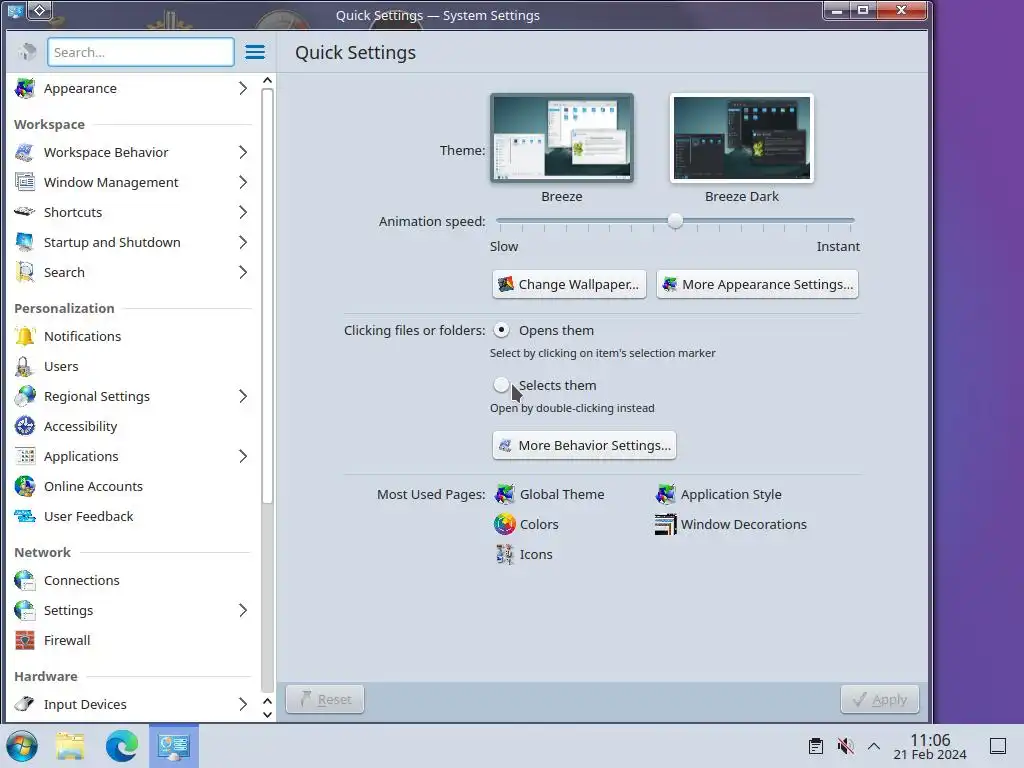Click the sidebar scroll-up arrow at top
This screenshot has width=1024, height=768.
coord(267,80)
